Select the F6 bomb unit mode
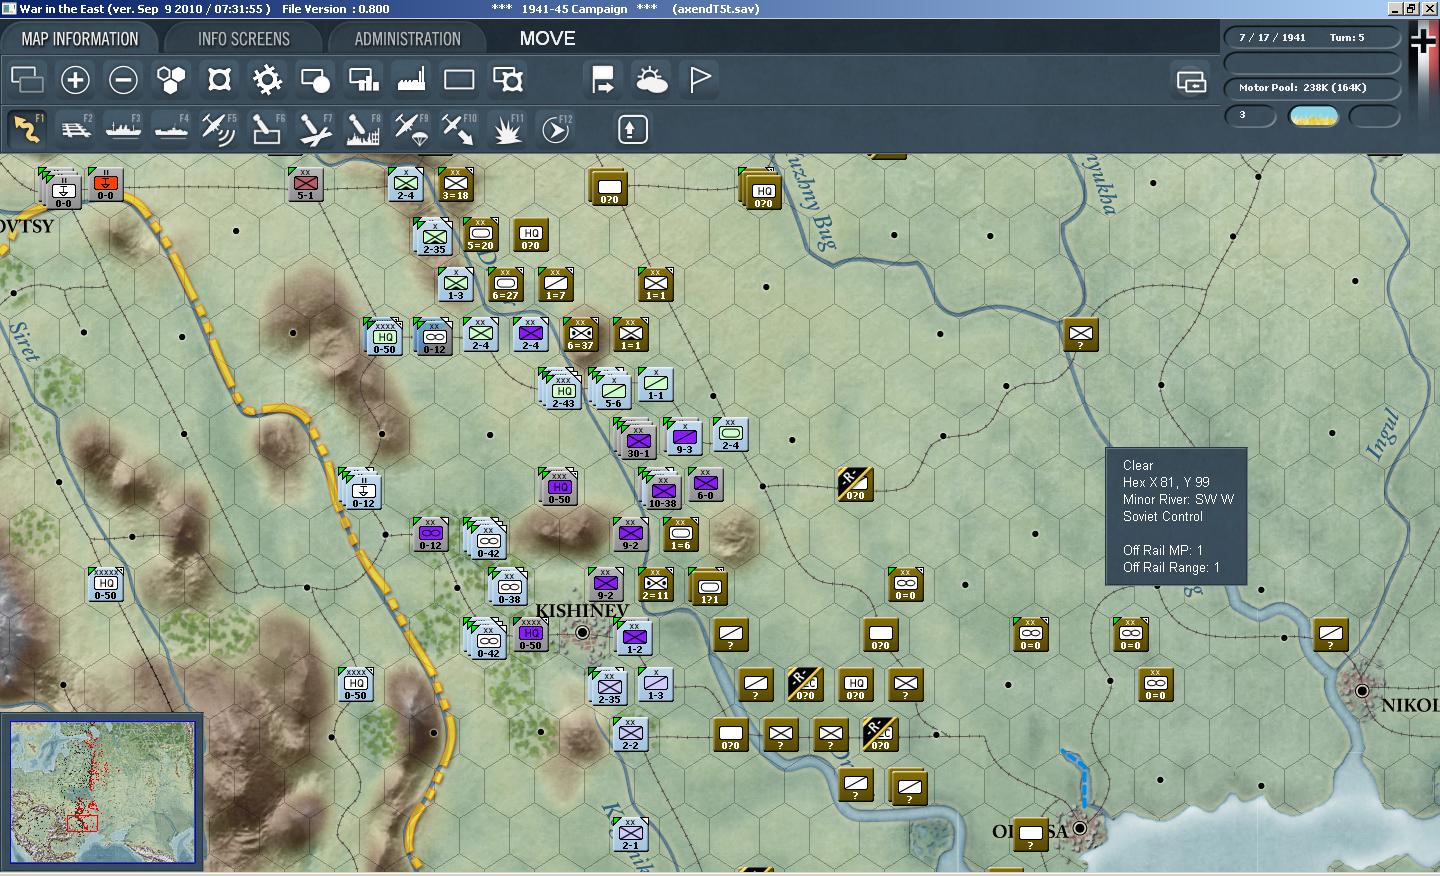 pyautogui.click(x=267, y=129)
